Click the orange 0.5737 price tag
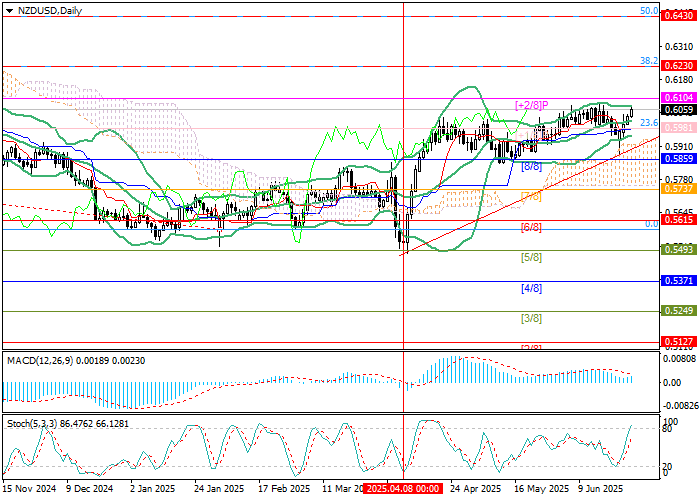 (x=678, y=188)
